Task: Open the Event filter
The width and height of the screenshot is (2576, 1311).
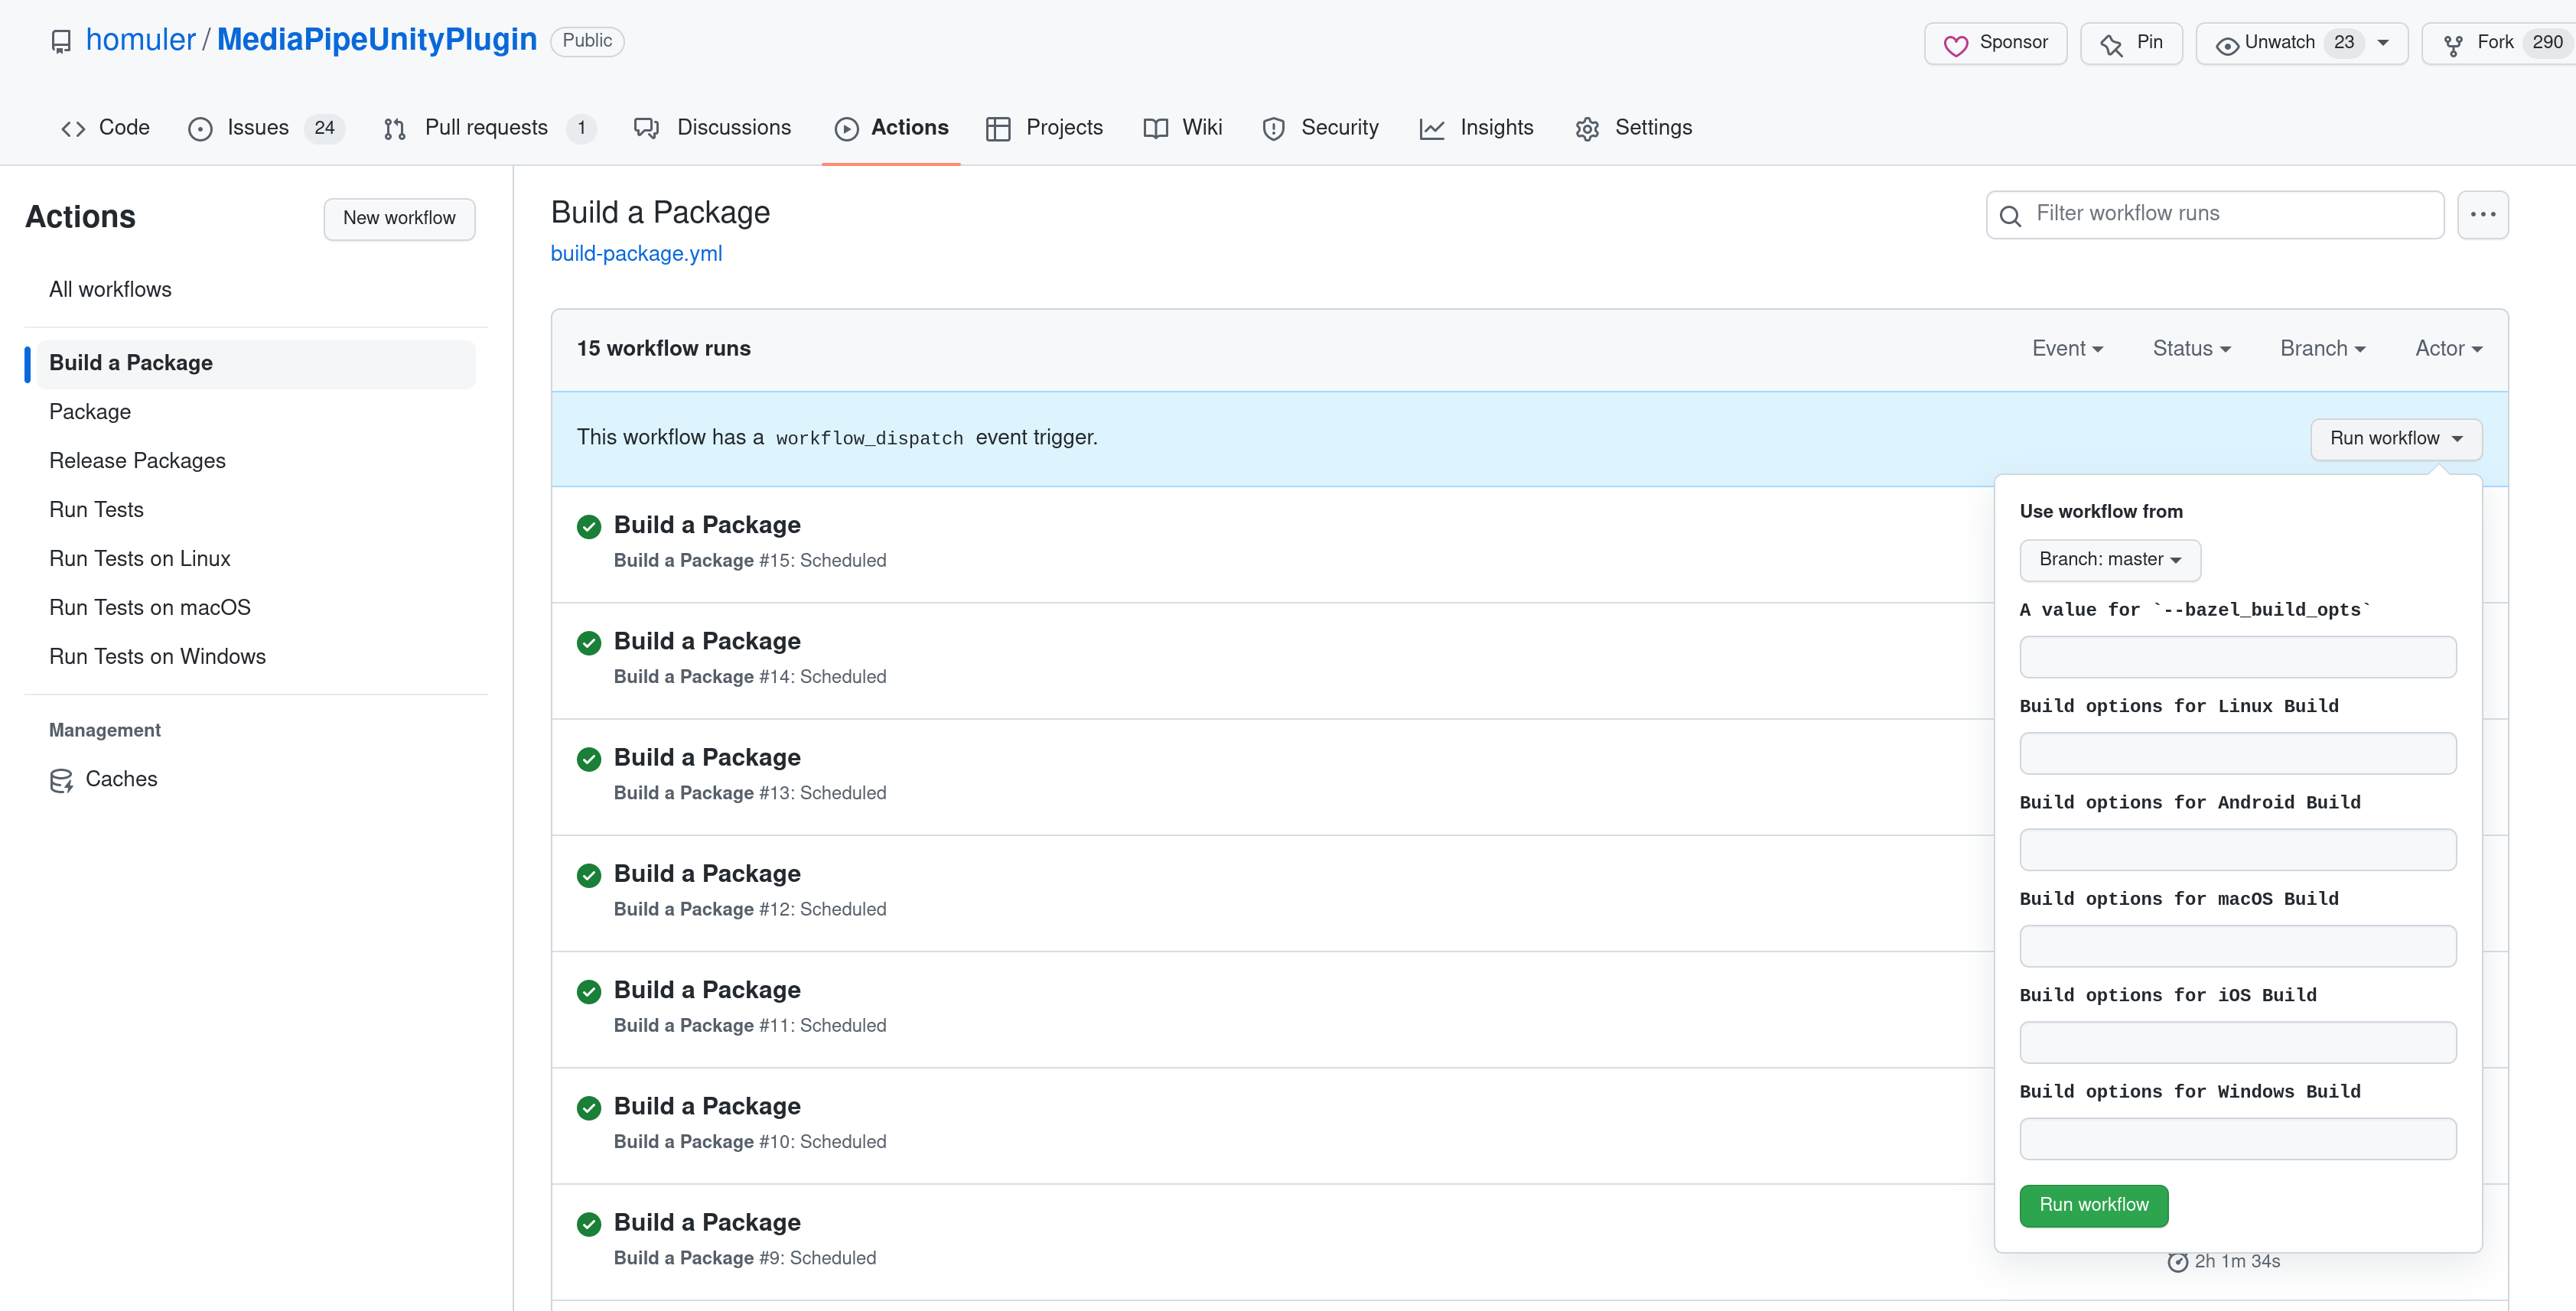Action: 2066,348
